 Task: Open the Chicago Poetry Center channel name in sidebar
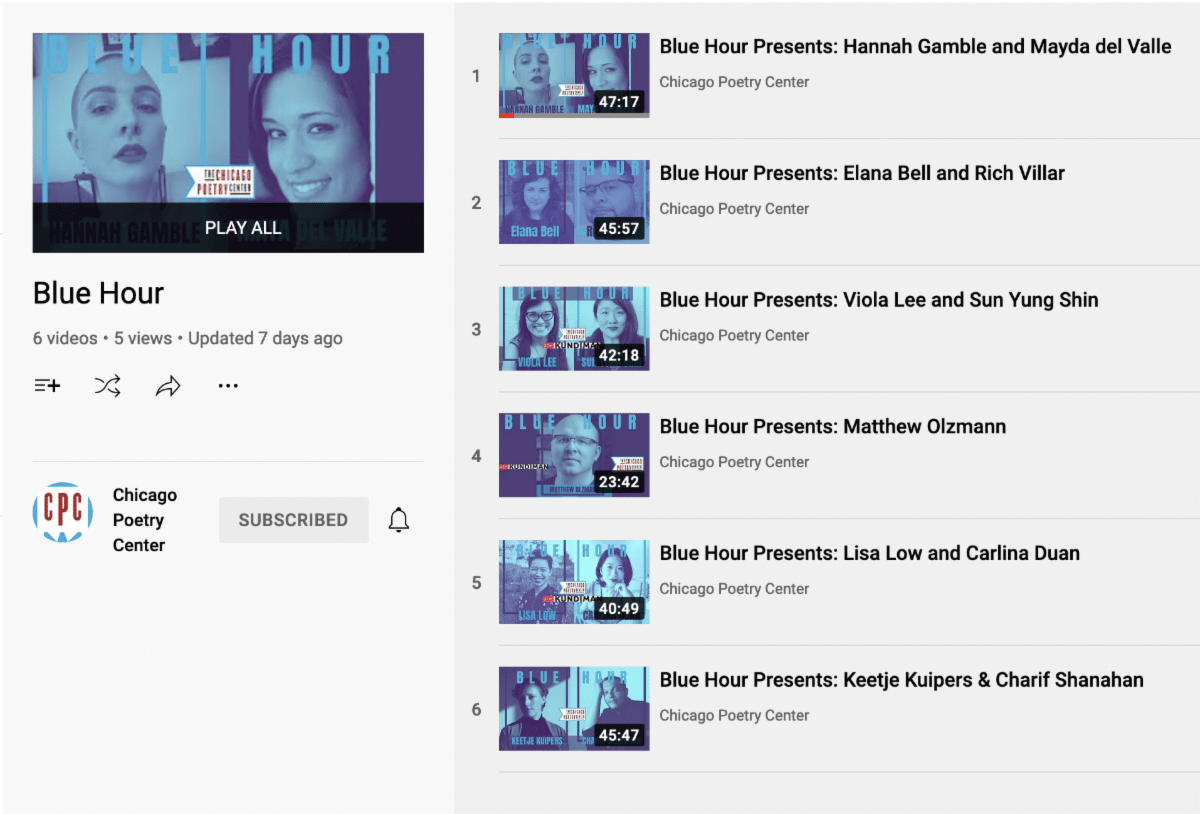(x=145, y=520)
